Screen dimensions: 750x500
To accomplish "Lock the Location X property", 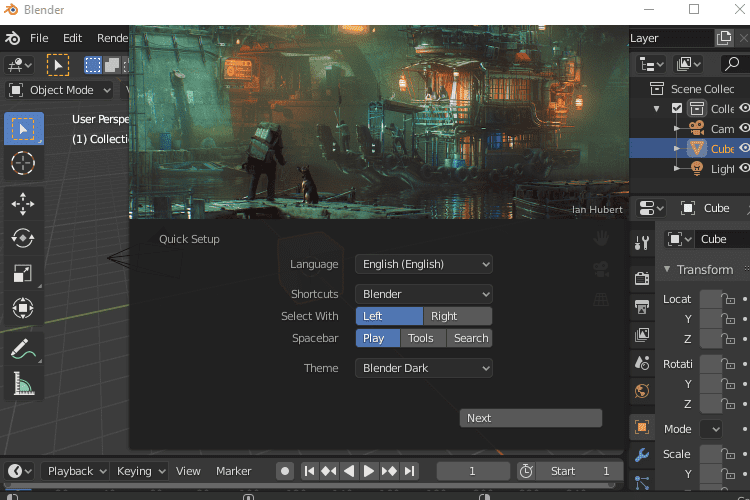I will coord(730,299).
